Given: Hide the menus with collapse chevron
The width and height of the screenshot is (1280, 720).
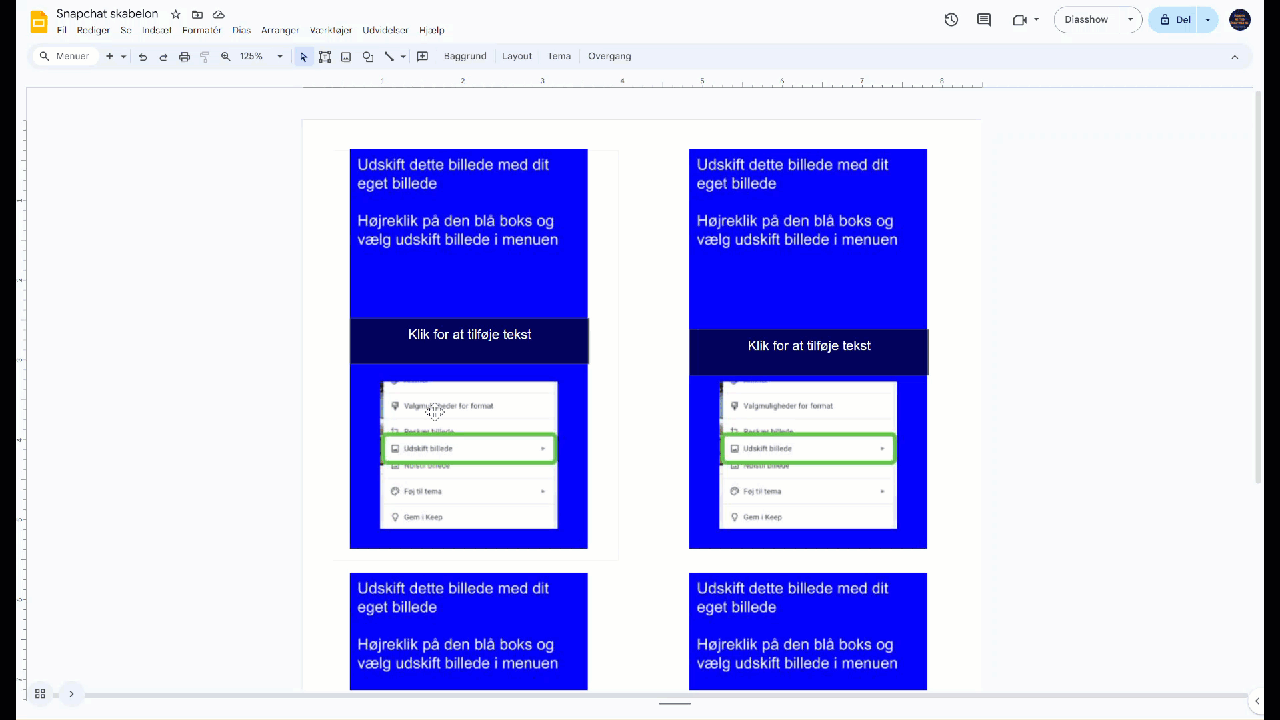Looking at the screenshot, I should coord(1234,57).
